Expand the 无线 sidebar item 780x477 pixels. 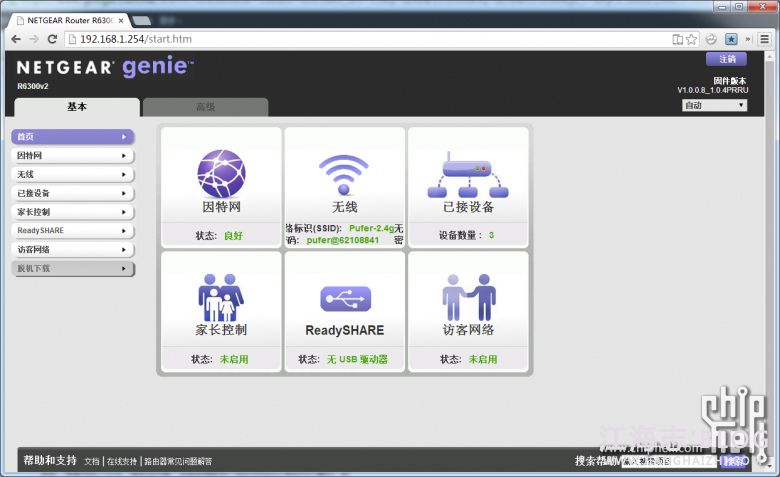(72, 174)
